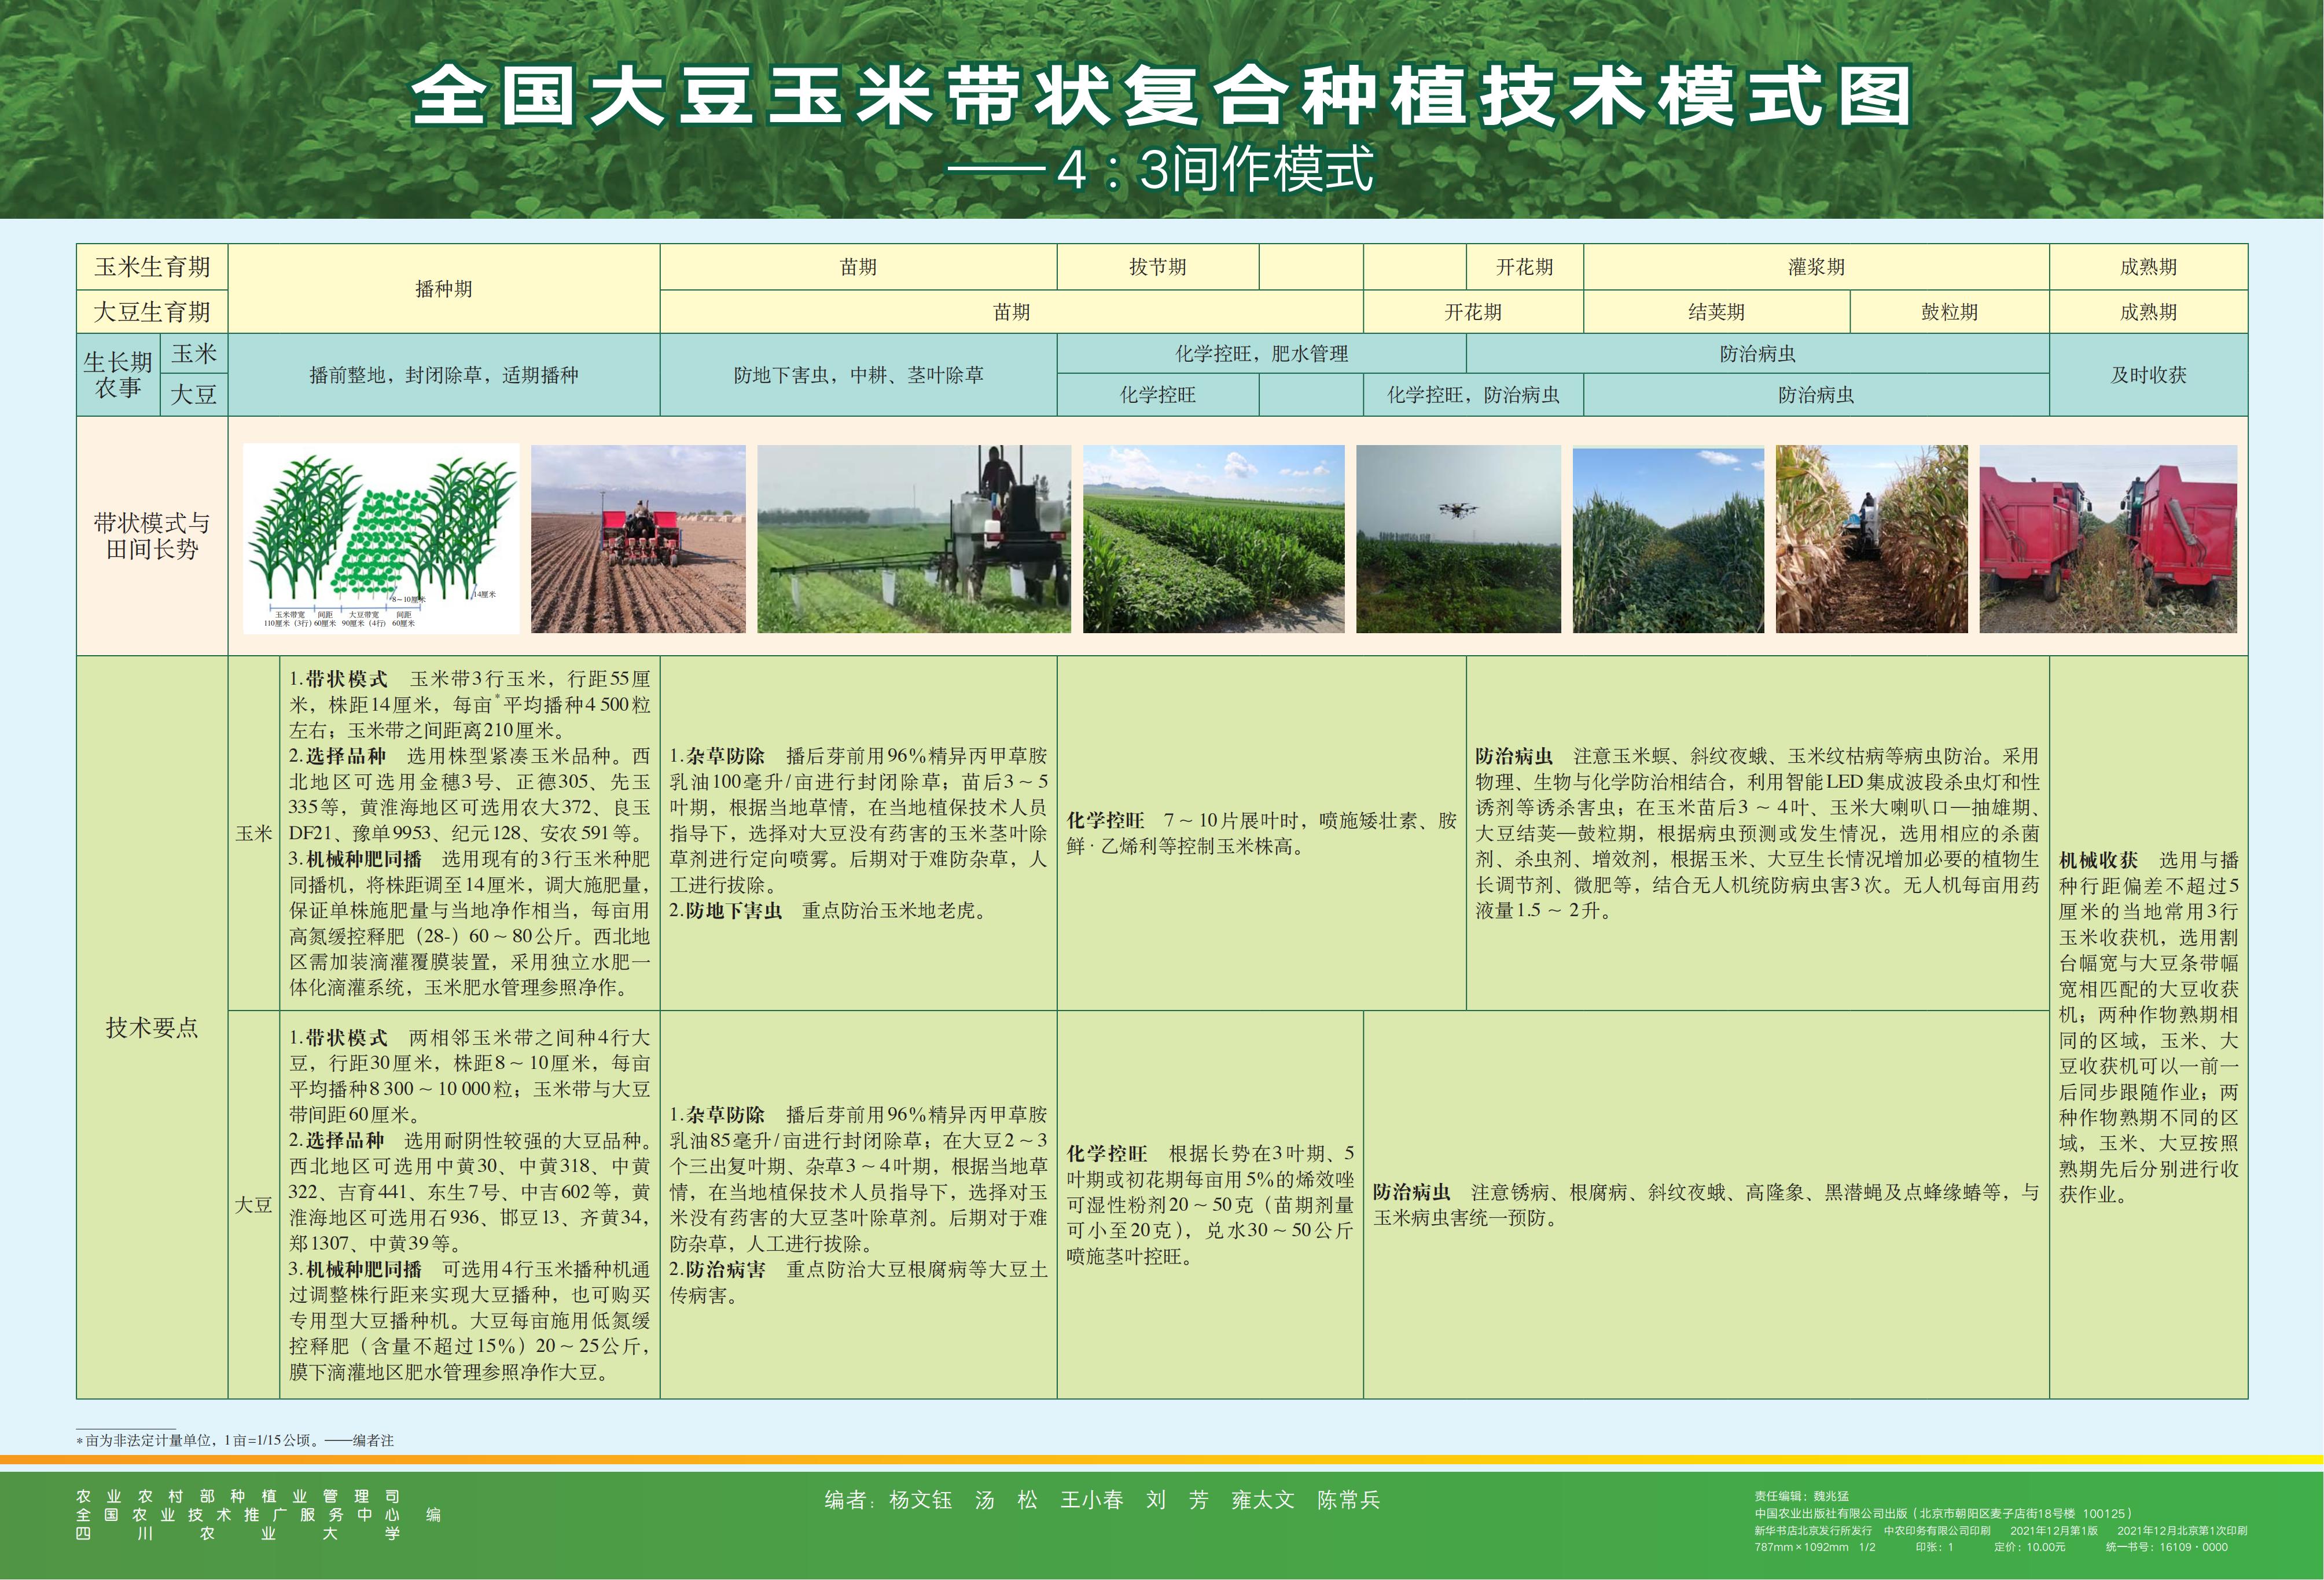Select 统一书号：16109·0000 text
The height and width of the screenshot is (1580, 2324).
click(2167, 1546)
